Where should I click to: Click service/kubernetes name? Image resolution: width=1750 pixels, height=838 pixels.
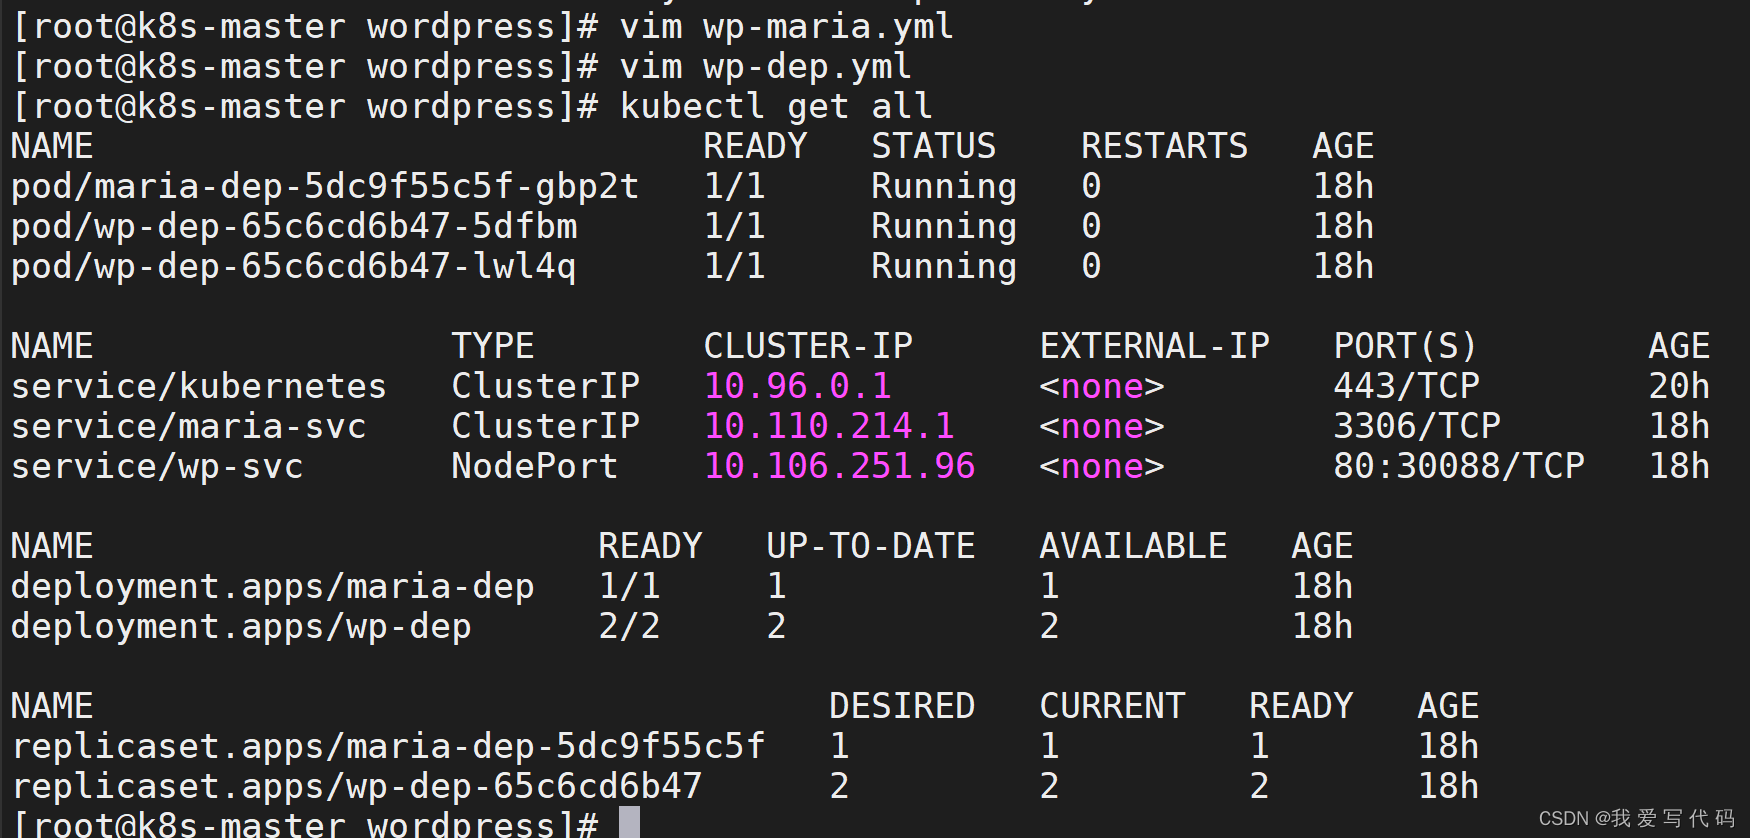[198, 386]
